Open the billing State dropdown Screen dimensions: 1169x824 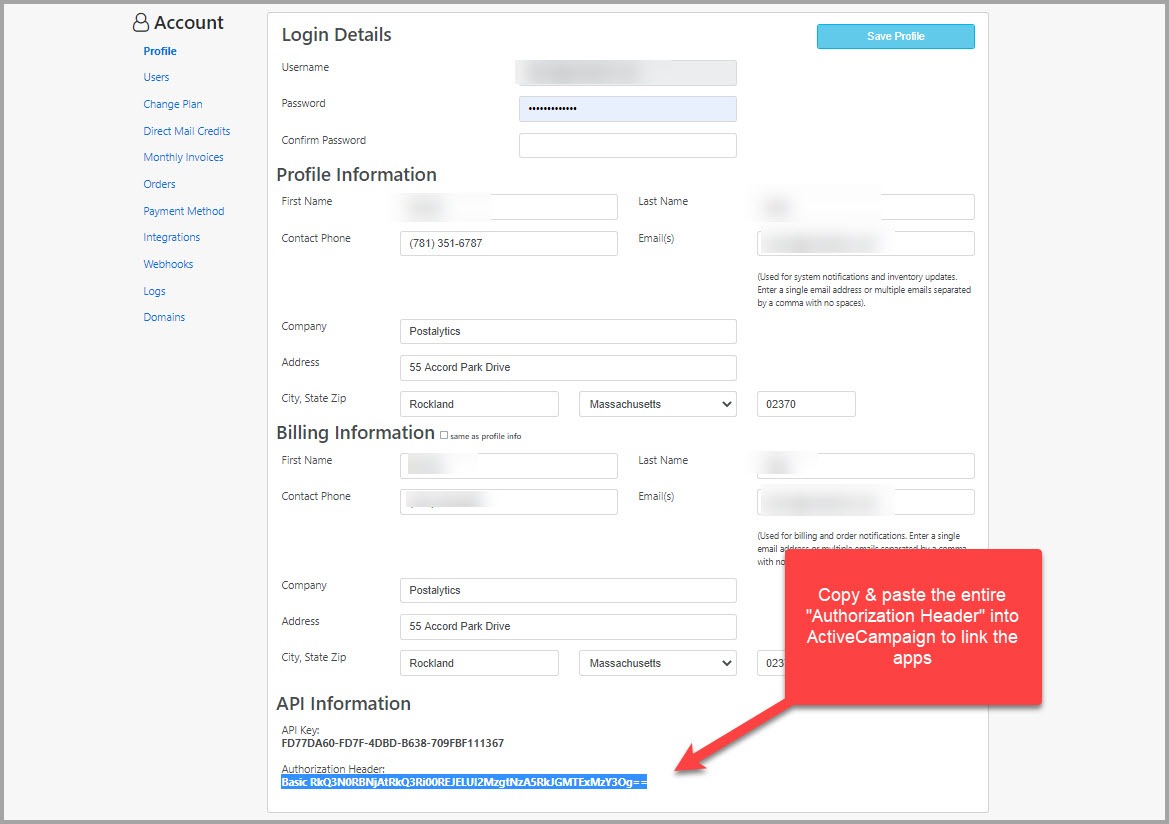[x=658, y=663]
